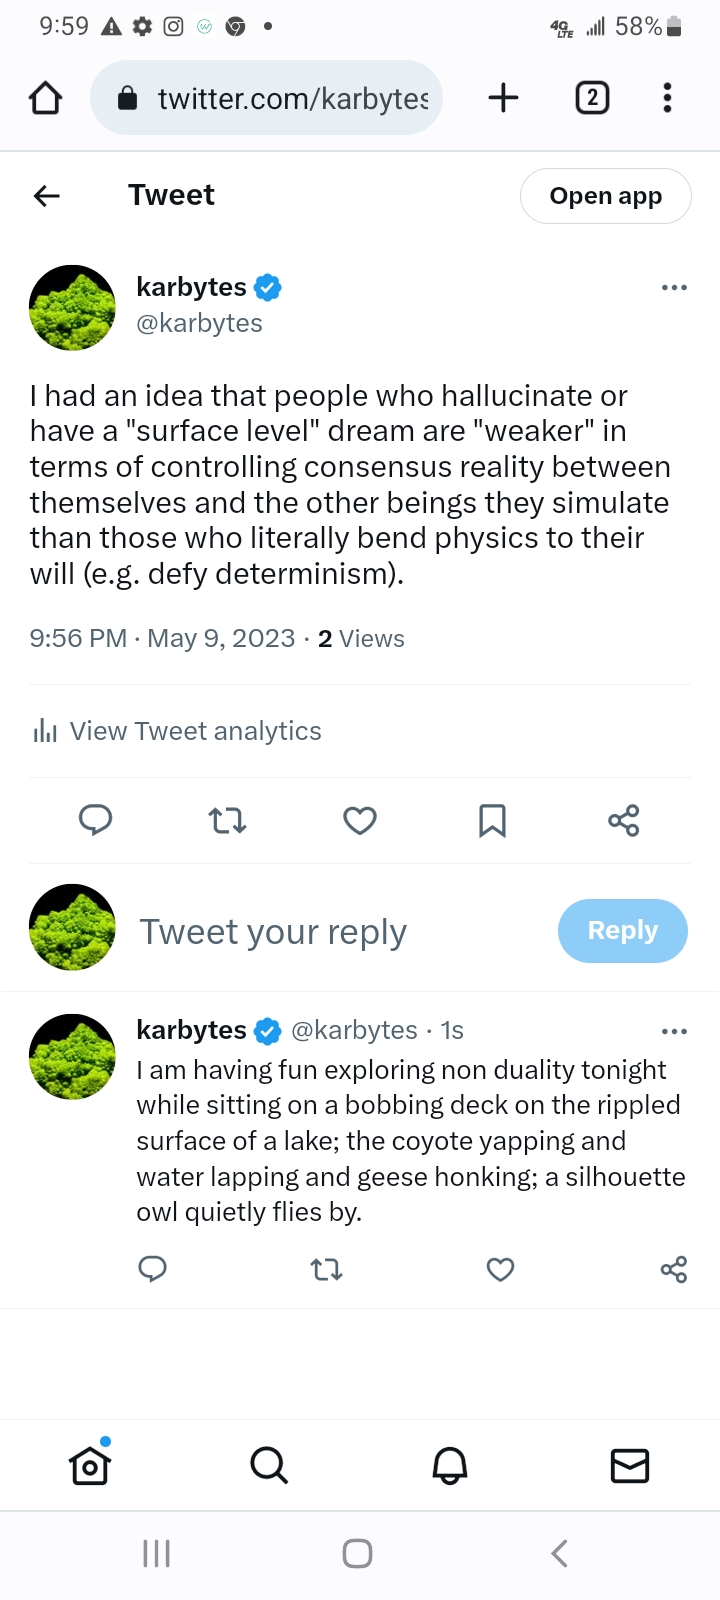Comment on the reply tweet

[152, 1270]
